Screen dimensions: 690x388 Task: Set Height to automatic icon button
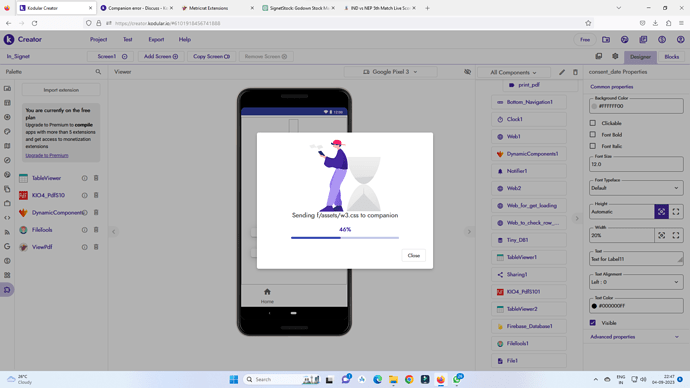[661, 212]
